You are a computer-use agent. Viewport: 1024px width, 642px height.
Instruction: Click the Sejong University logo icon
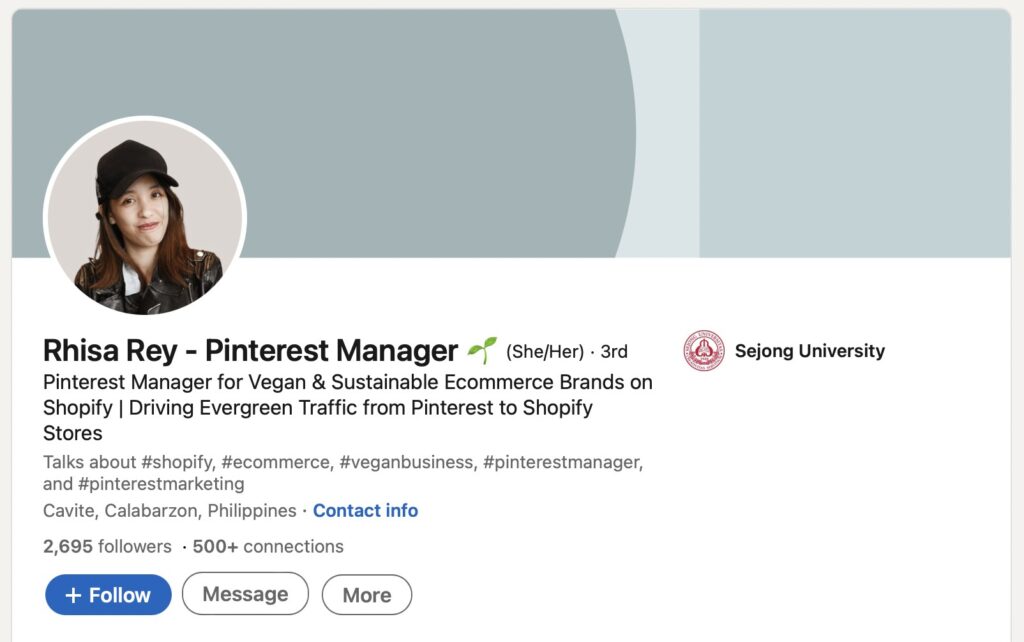704,351
